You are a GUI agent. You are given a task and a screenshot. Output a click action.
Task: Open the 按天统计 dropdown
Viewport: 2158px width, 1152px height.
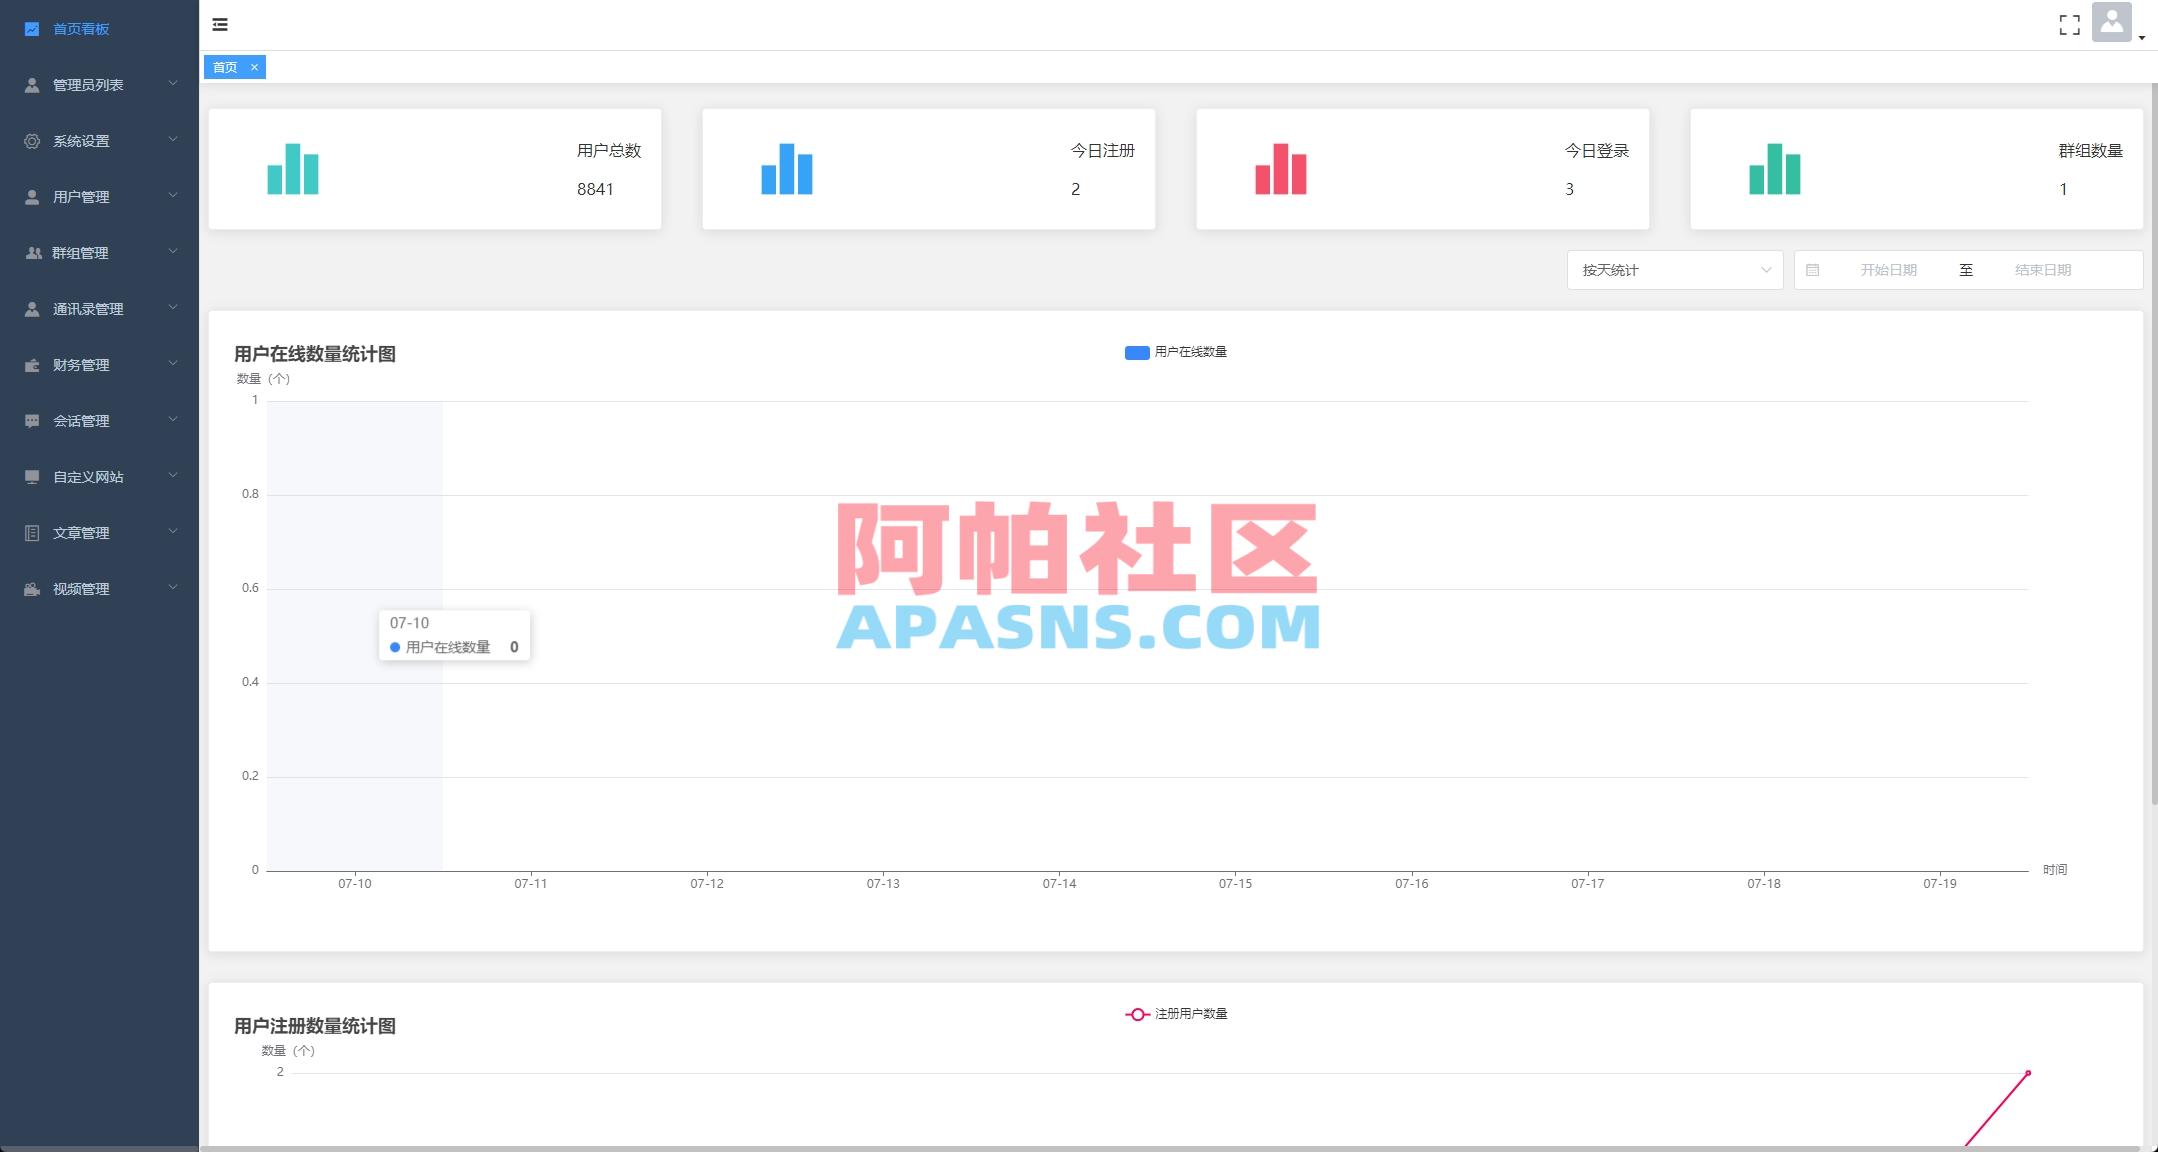pyautogui.click(x=1675, y=269)
